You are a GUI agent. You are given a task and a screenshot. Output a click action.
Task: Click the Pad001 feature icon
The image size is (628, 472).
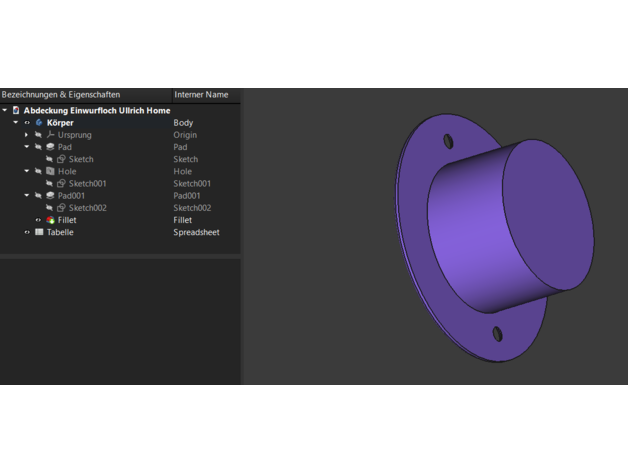[50, 196]
